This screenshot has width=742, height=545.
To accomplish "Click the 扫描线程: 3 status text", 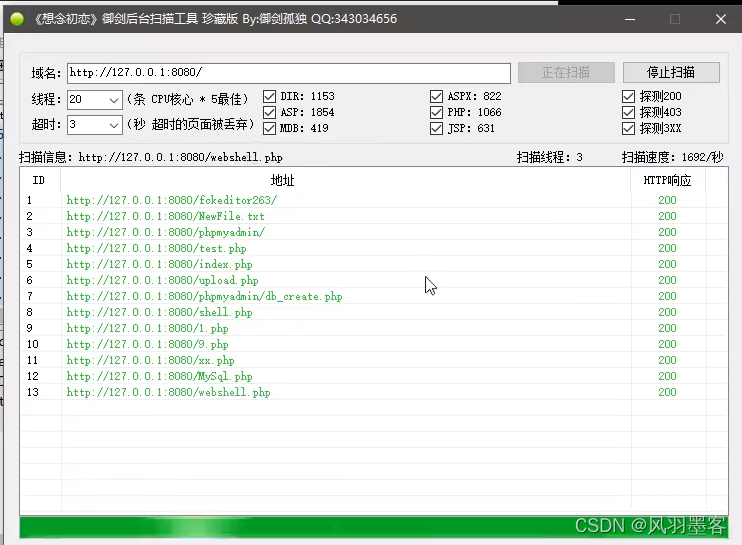I will point(549,158).
